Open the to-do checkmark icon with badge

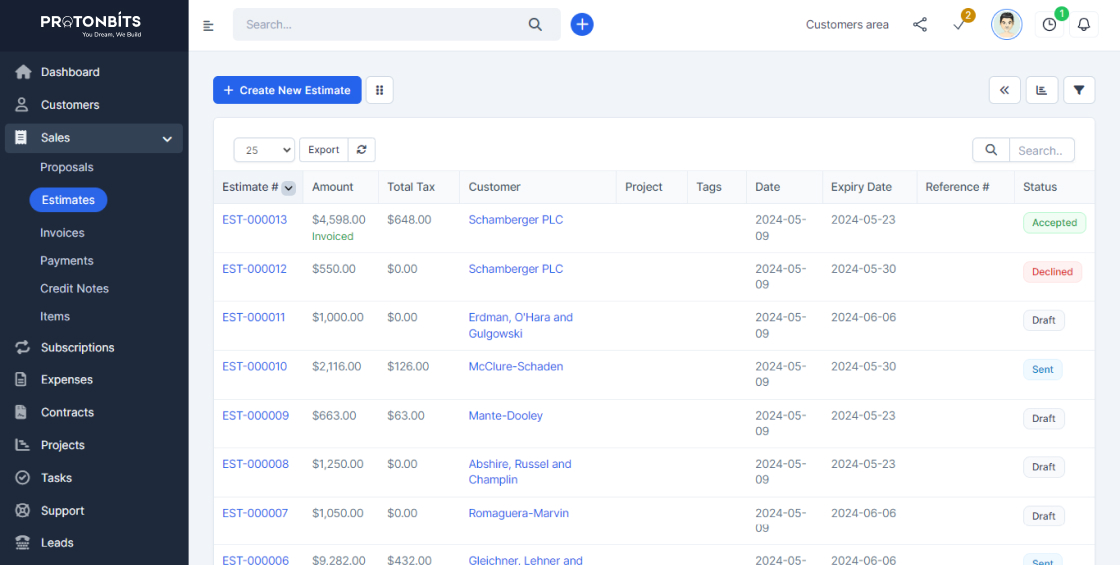[960, 25]
